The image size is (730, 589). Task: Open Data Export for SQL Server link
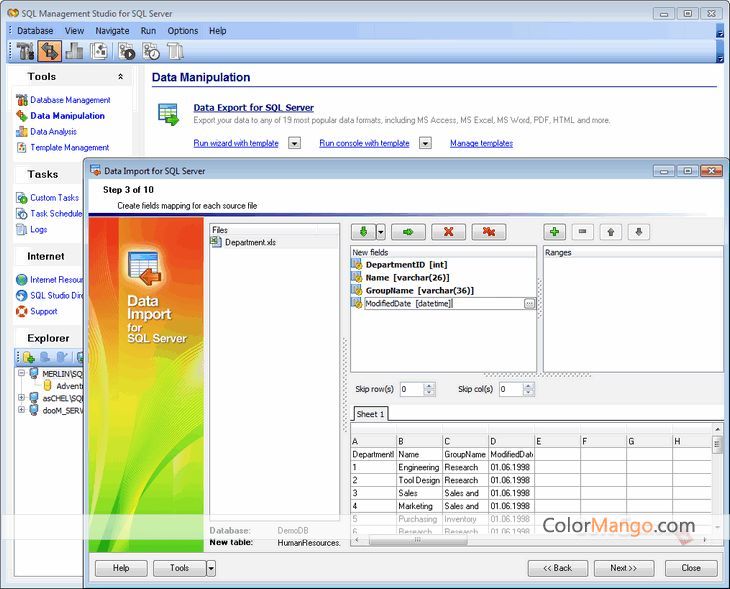254,108
